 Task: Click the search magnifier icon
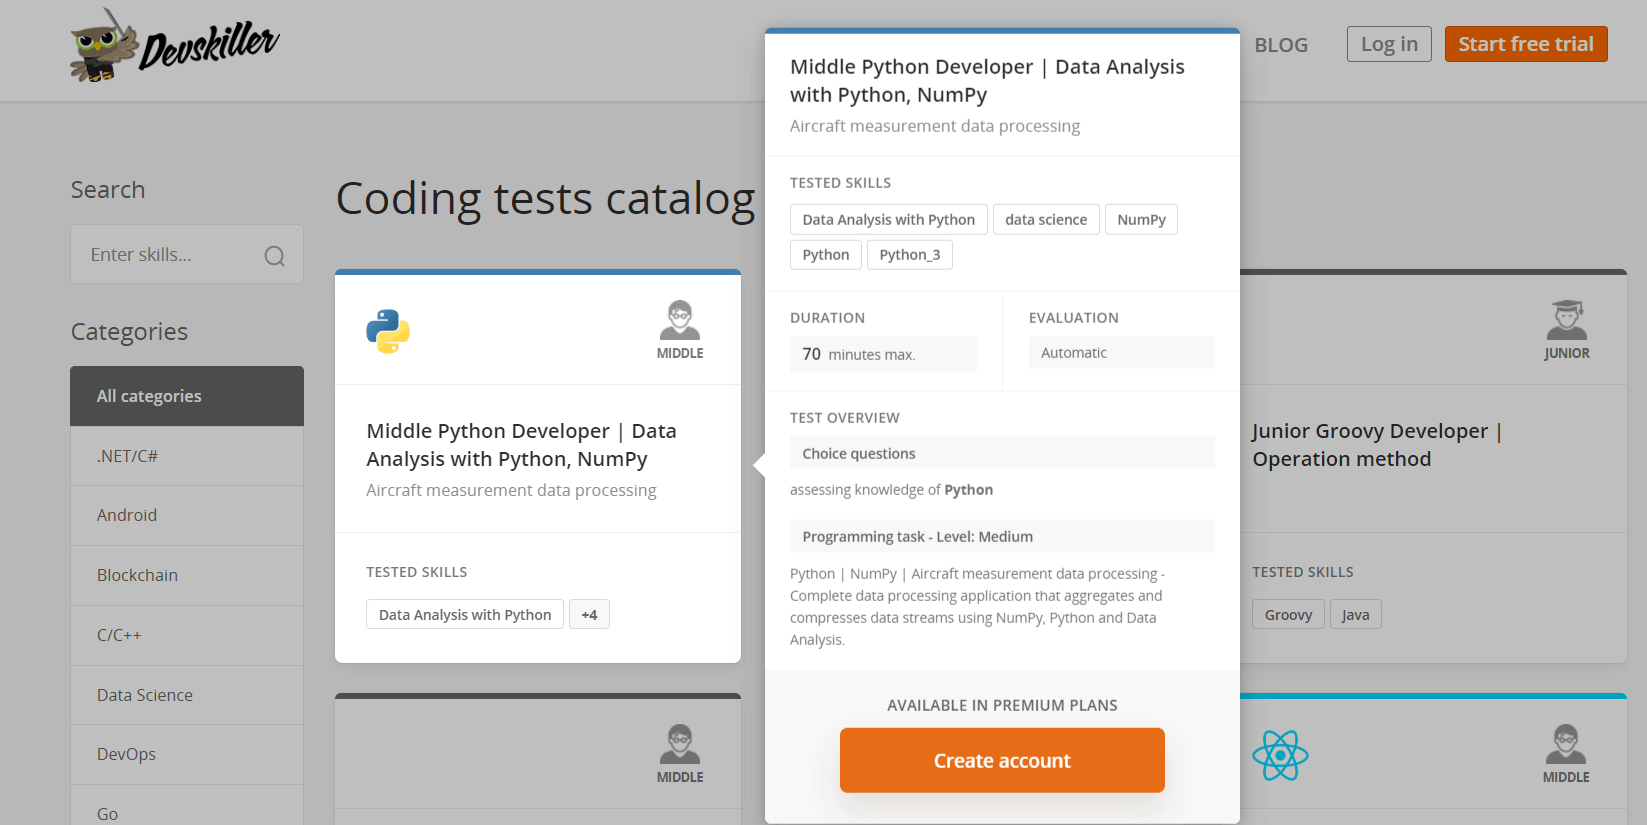[x=274, y=256]
